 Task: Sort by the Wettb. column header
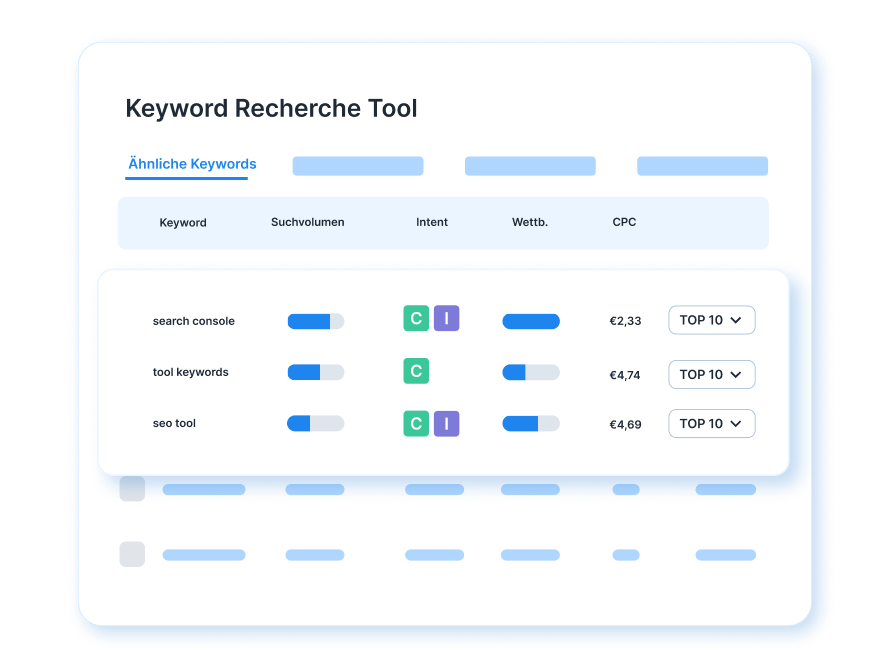coord(530,222)
